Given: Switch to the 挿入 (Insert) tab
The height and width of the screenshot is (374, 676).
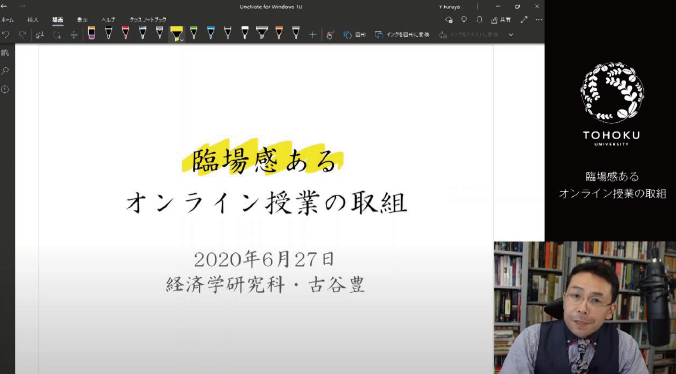Looking at the screenshot, I should coord(33,20).
